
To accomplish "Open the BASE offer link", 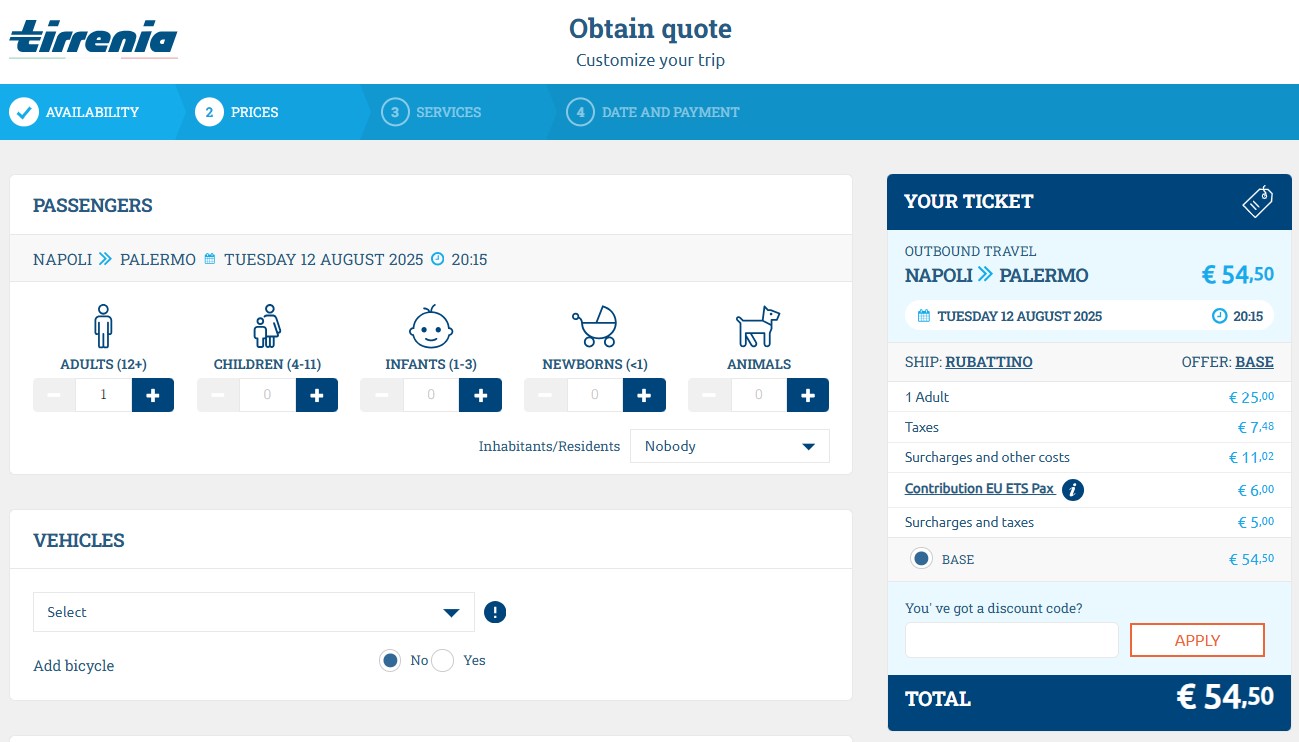I will 1255,362.
